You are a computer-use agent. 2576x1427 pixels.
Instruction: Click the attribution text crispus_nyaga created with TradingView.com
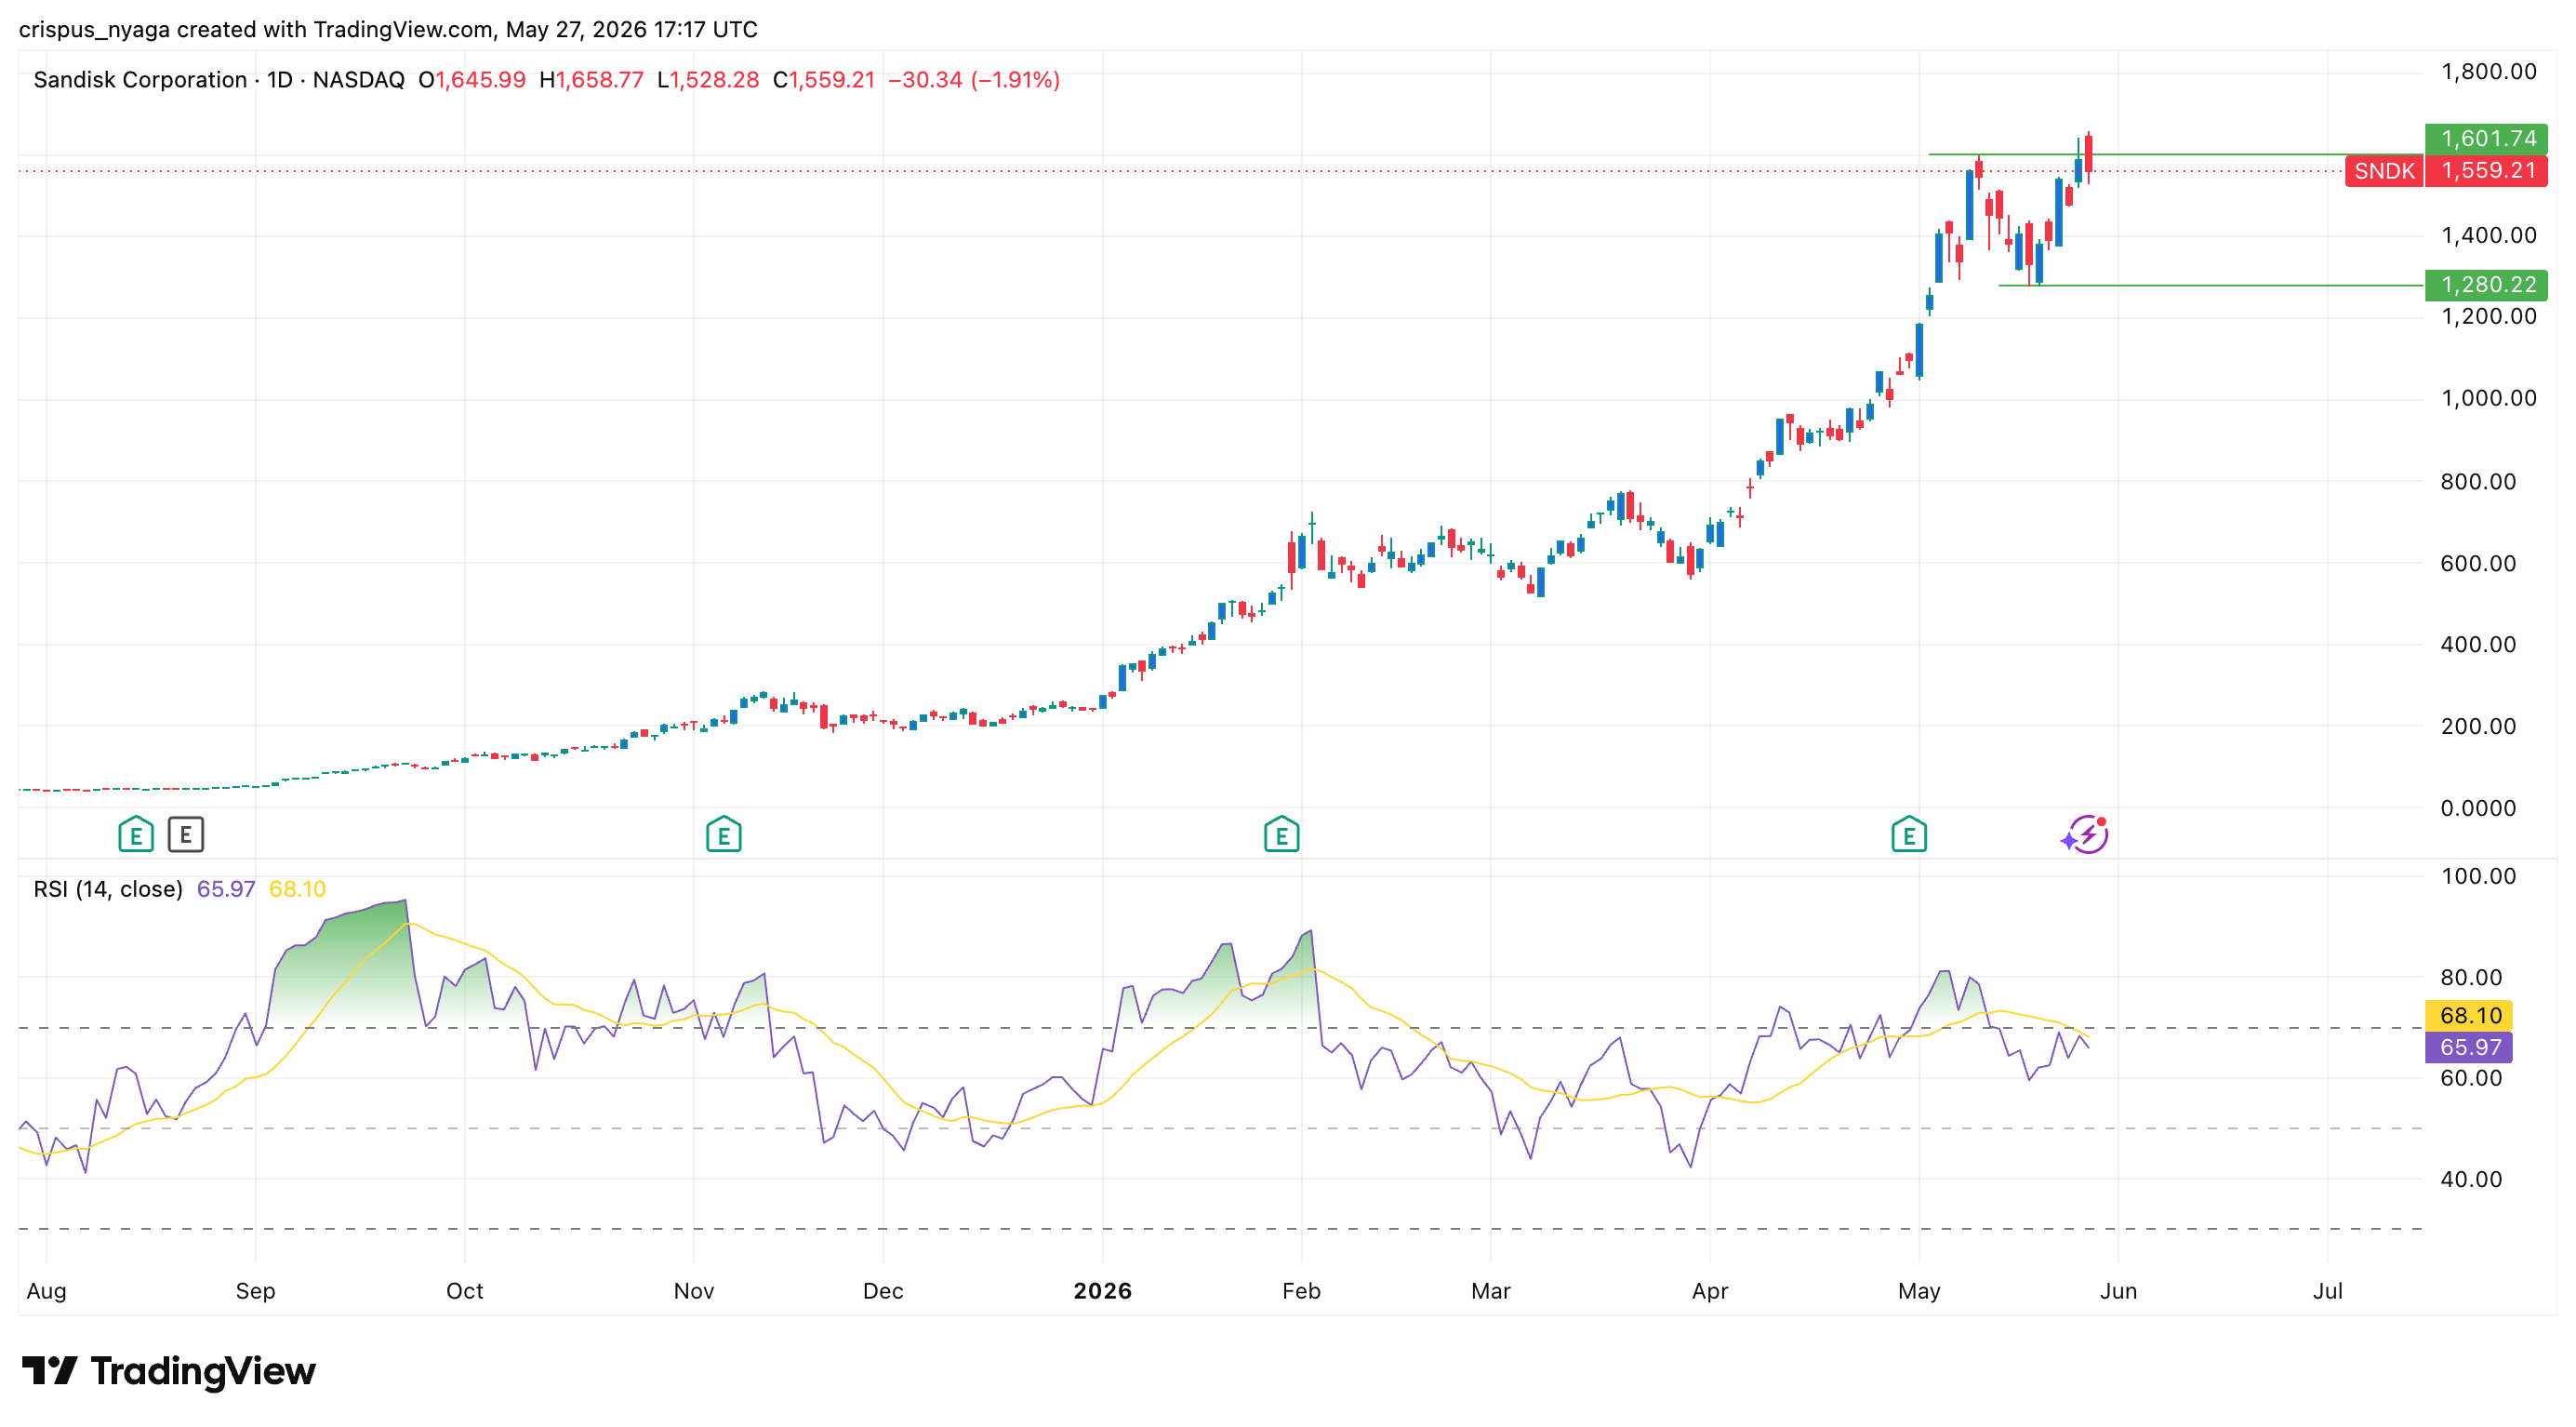coord(257,30)
